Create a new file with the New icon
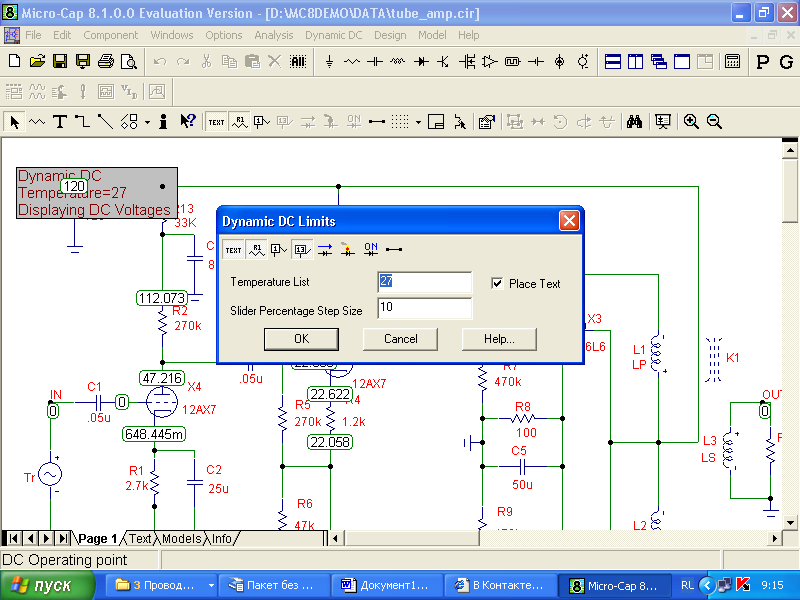This screenshot has width=800, height=600. (14, 62)
